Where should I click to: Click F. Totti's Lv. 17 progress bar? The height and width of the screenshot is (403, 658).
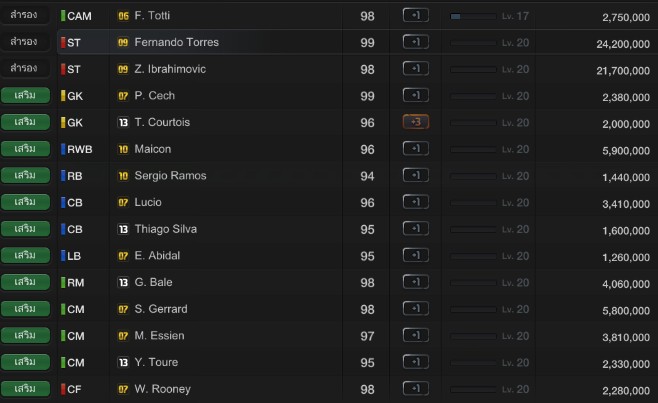[473, 16]
